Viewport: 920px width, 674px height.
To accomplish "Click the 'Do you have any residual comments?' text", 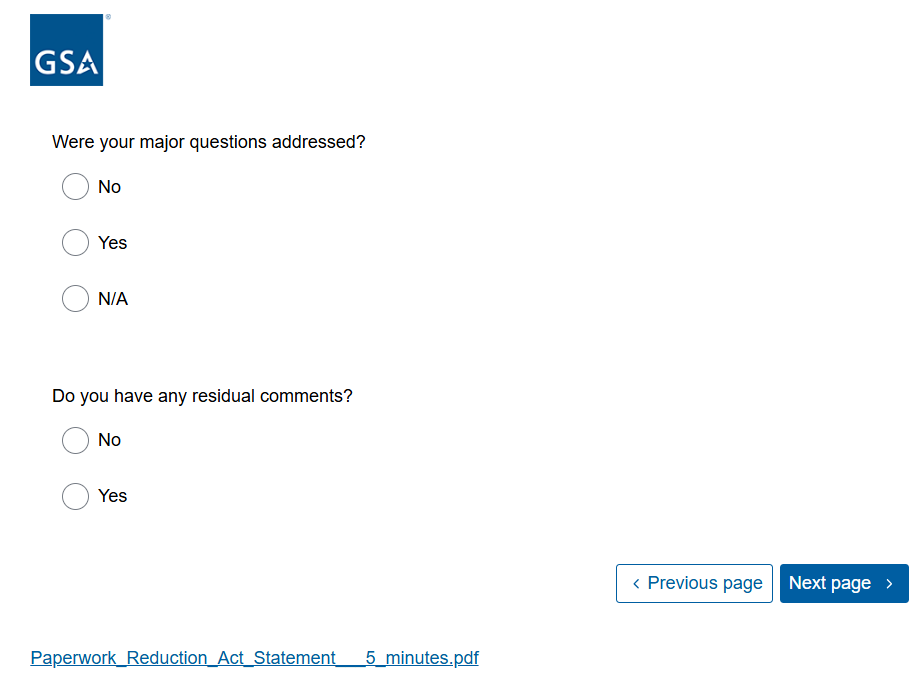I will click(202, 396).
